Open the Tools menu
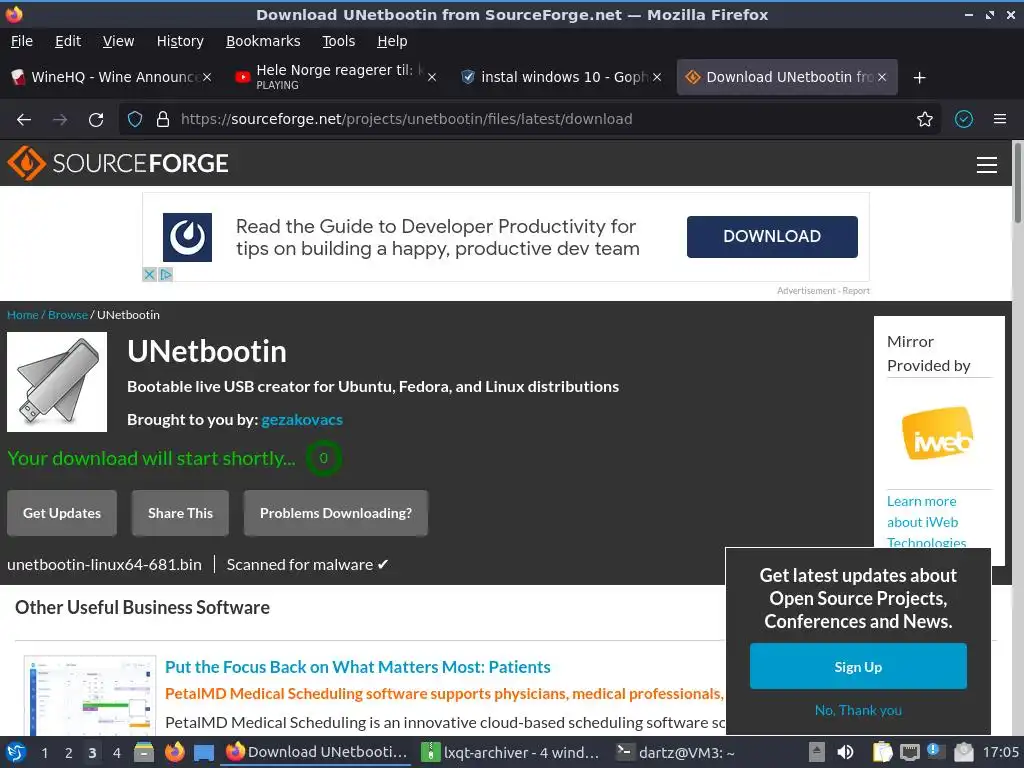The image size is (1024, 768). coord(338,41)
